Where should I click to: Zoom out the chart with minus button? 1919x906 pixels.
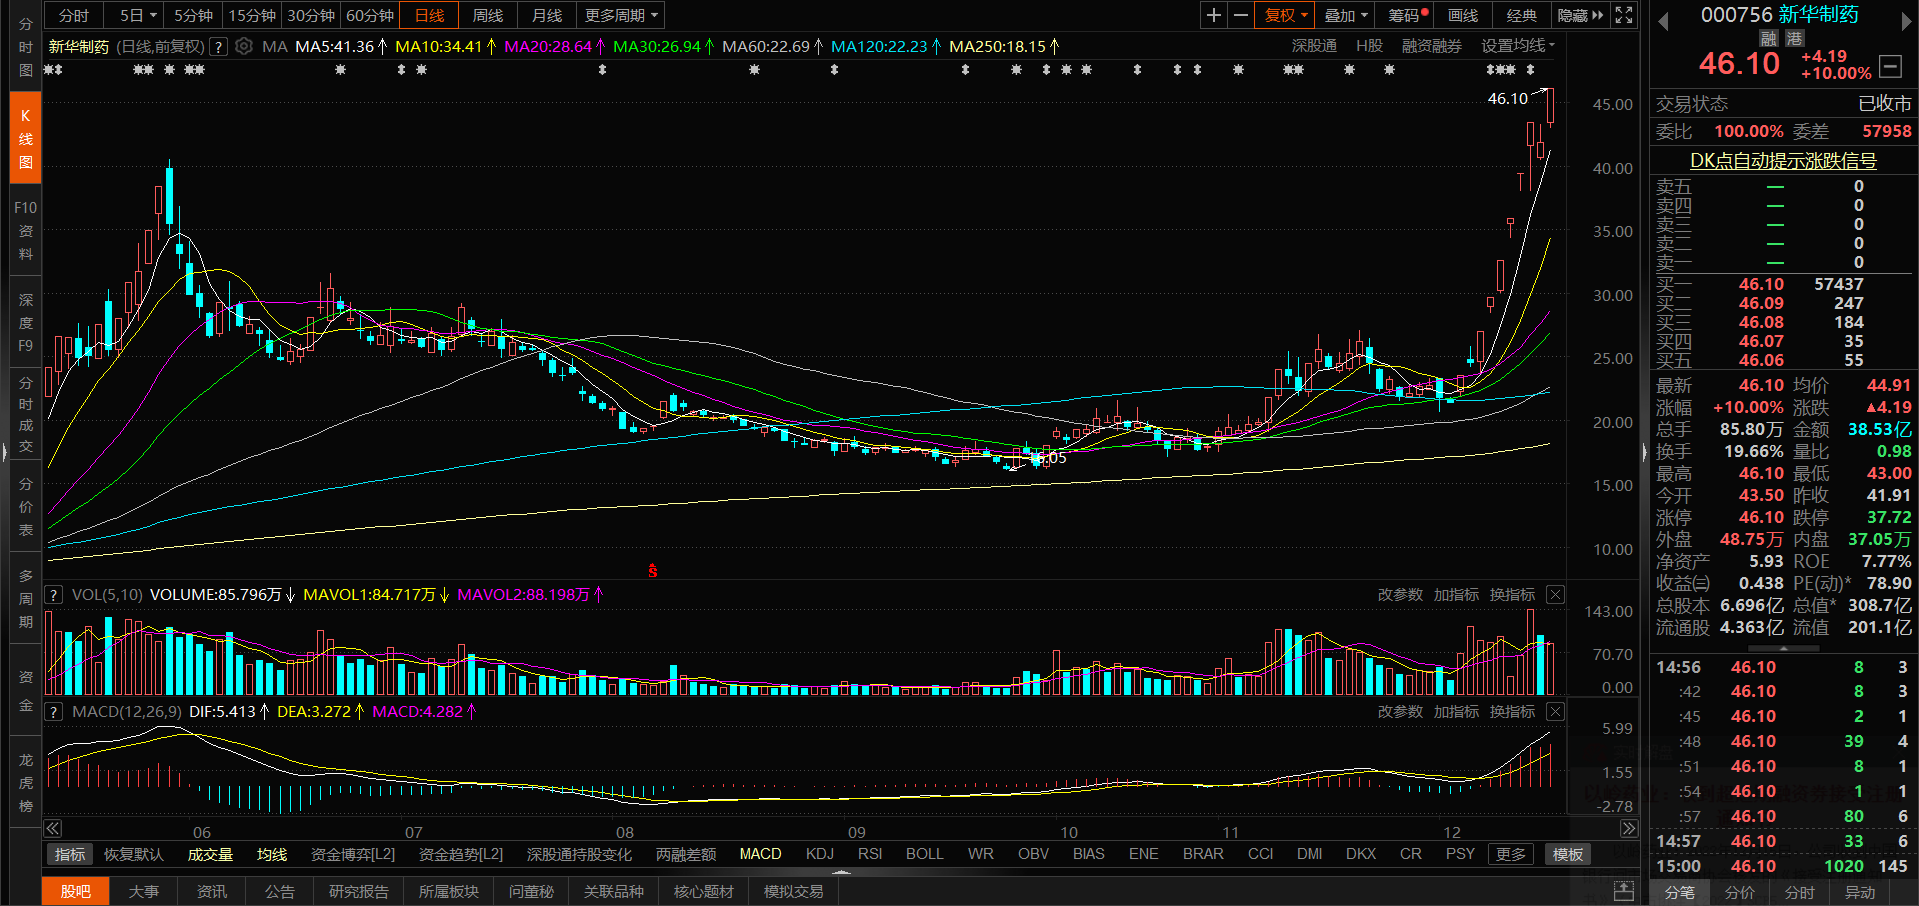click(x=1240, y=15)
